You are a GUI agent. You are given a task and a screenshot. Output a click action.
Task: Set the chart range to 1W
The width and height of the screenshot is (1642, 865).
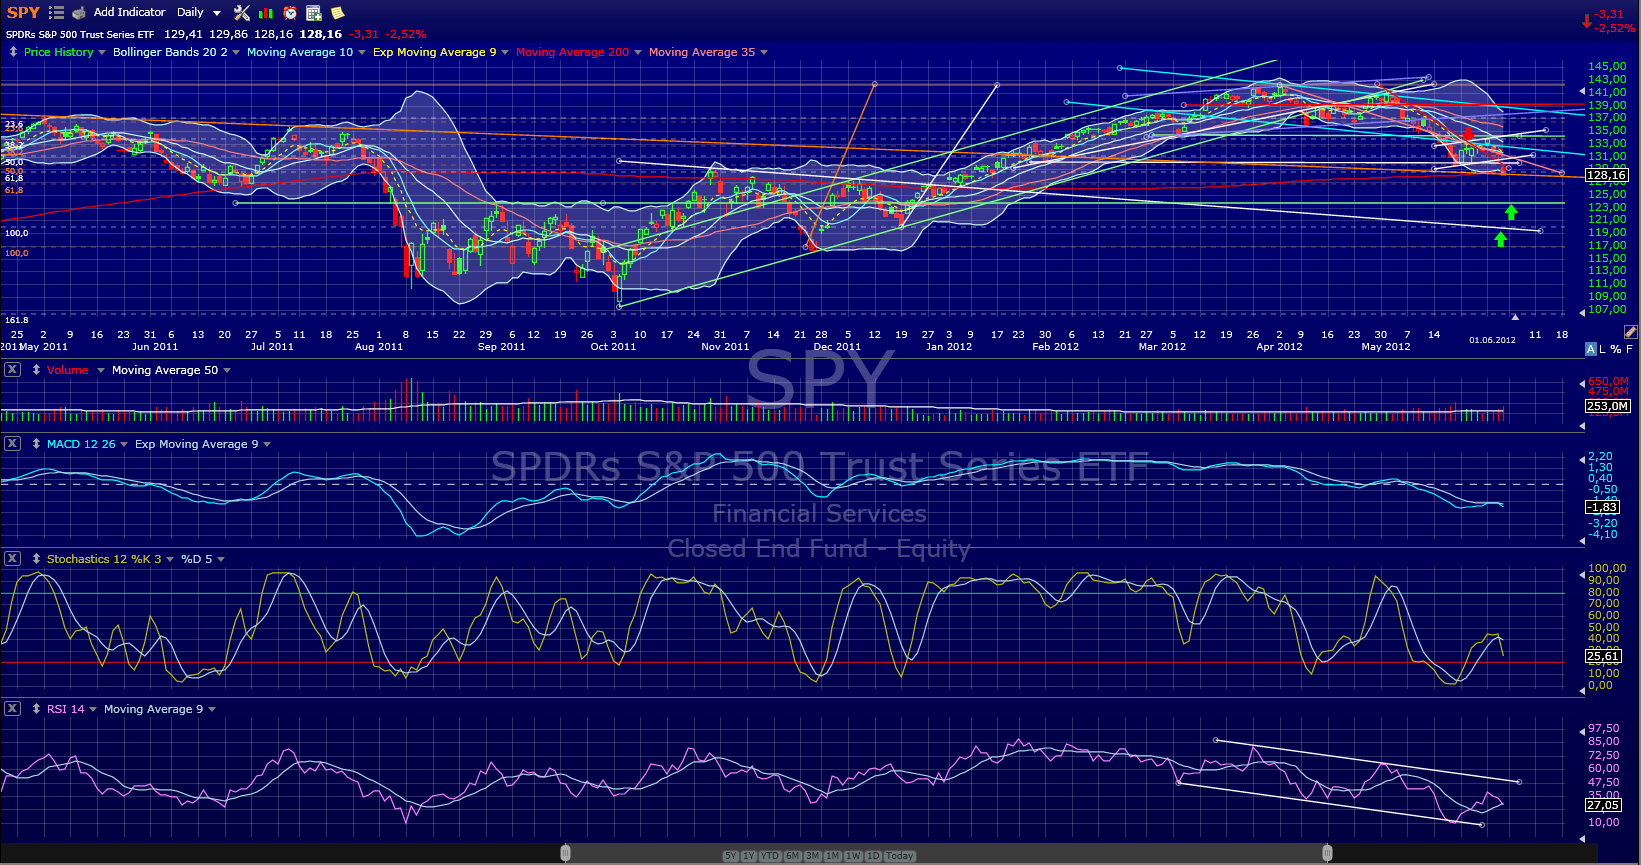[853, 856]
